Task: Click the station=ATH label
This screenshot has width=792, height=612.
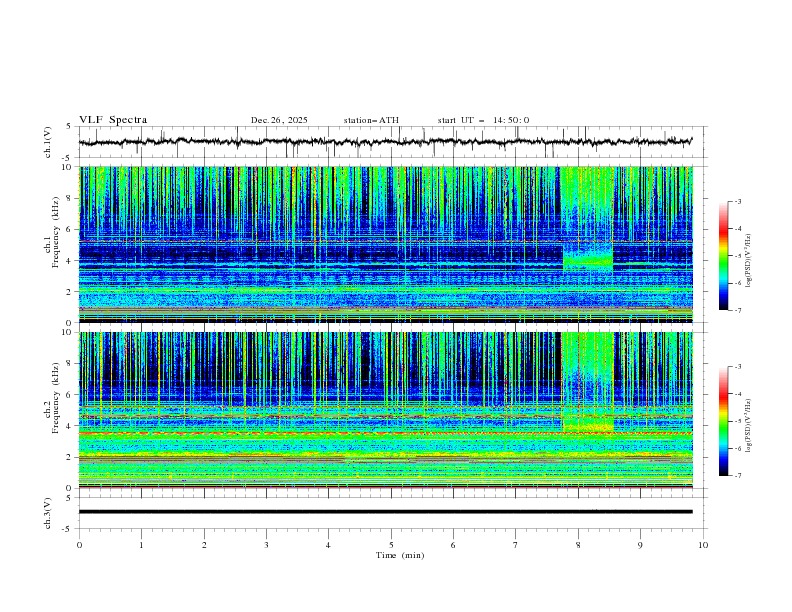Action: coord(371,120)
